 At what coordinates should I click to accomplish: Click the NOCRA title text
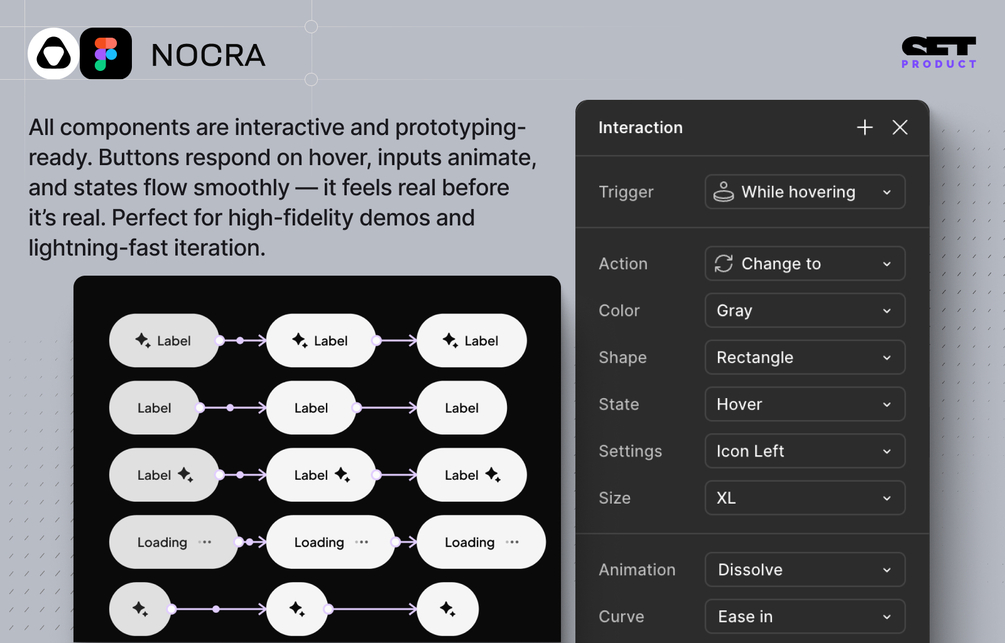(x=208, y=55)
